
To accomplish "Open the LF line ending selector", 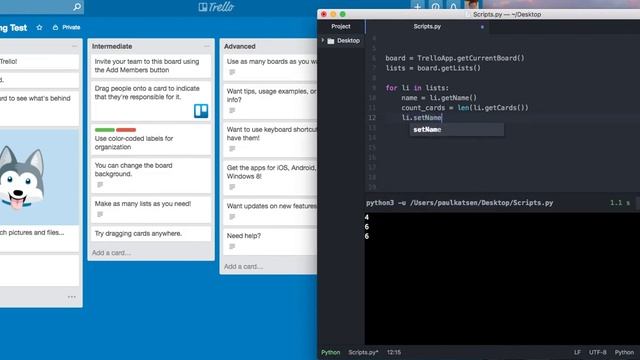I will [x=577, y=352].
